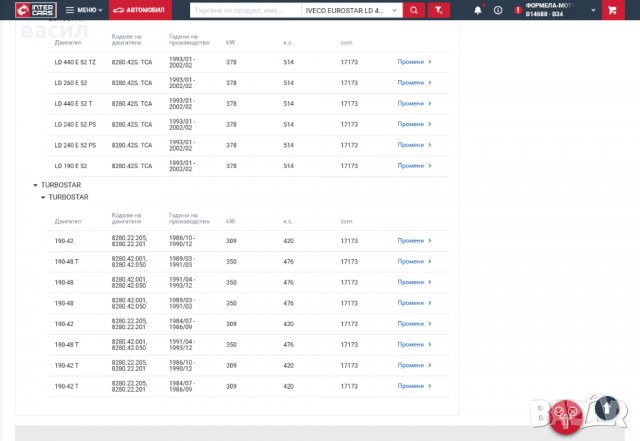
Task: Open the hamburger Меню icon
Action: [69, 10]
